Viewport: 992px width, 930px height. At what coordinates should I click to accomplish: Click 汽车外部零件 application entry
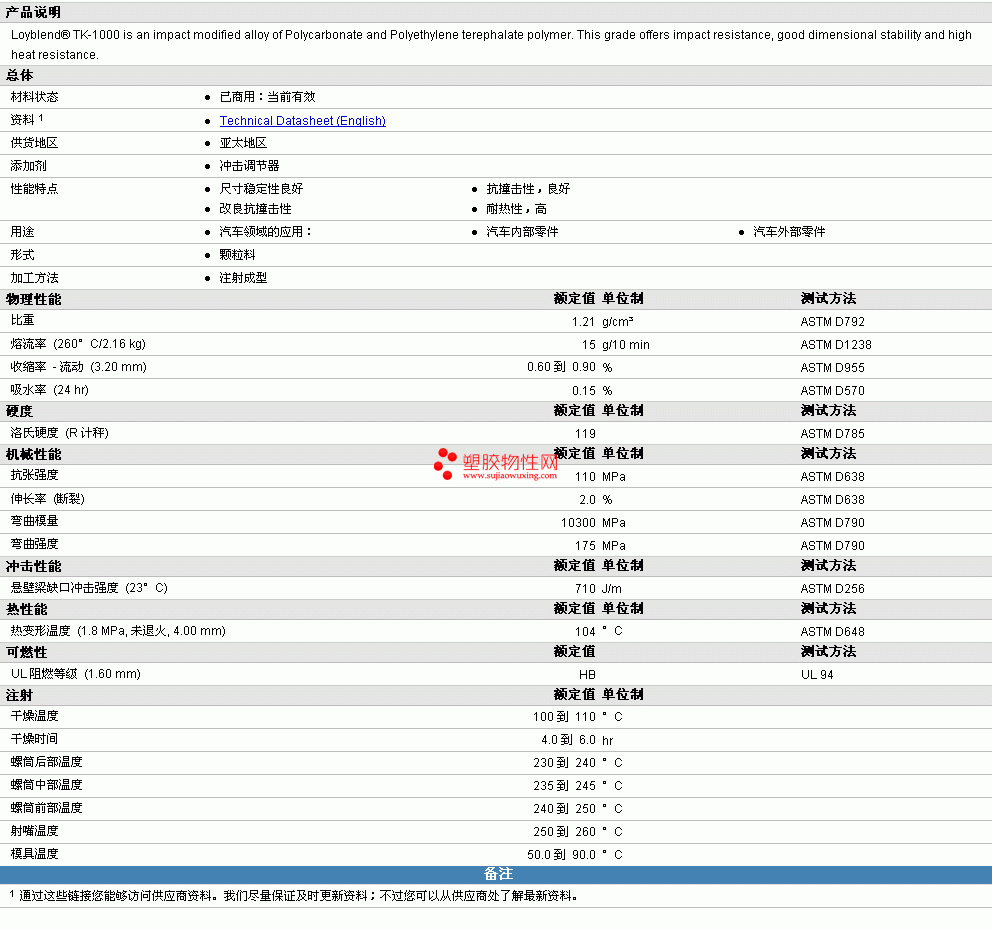789,232
